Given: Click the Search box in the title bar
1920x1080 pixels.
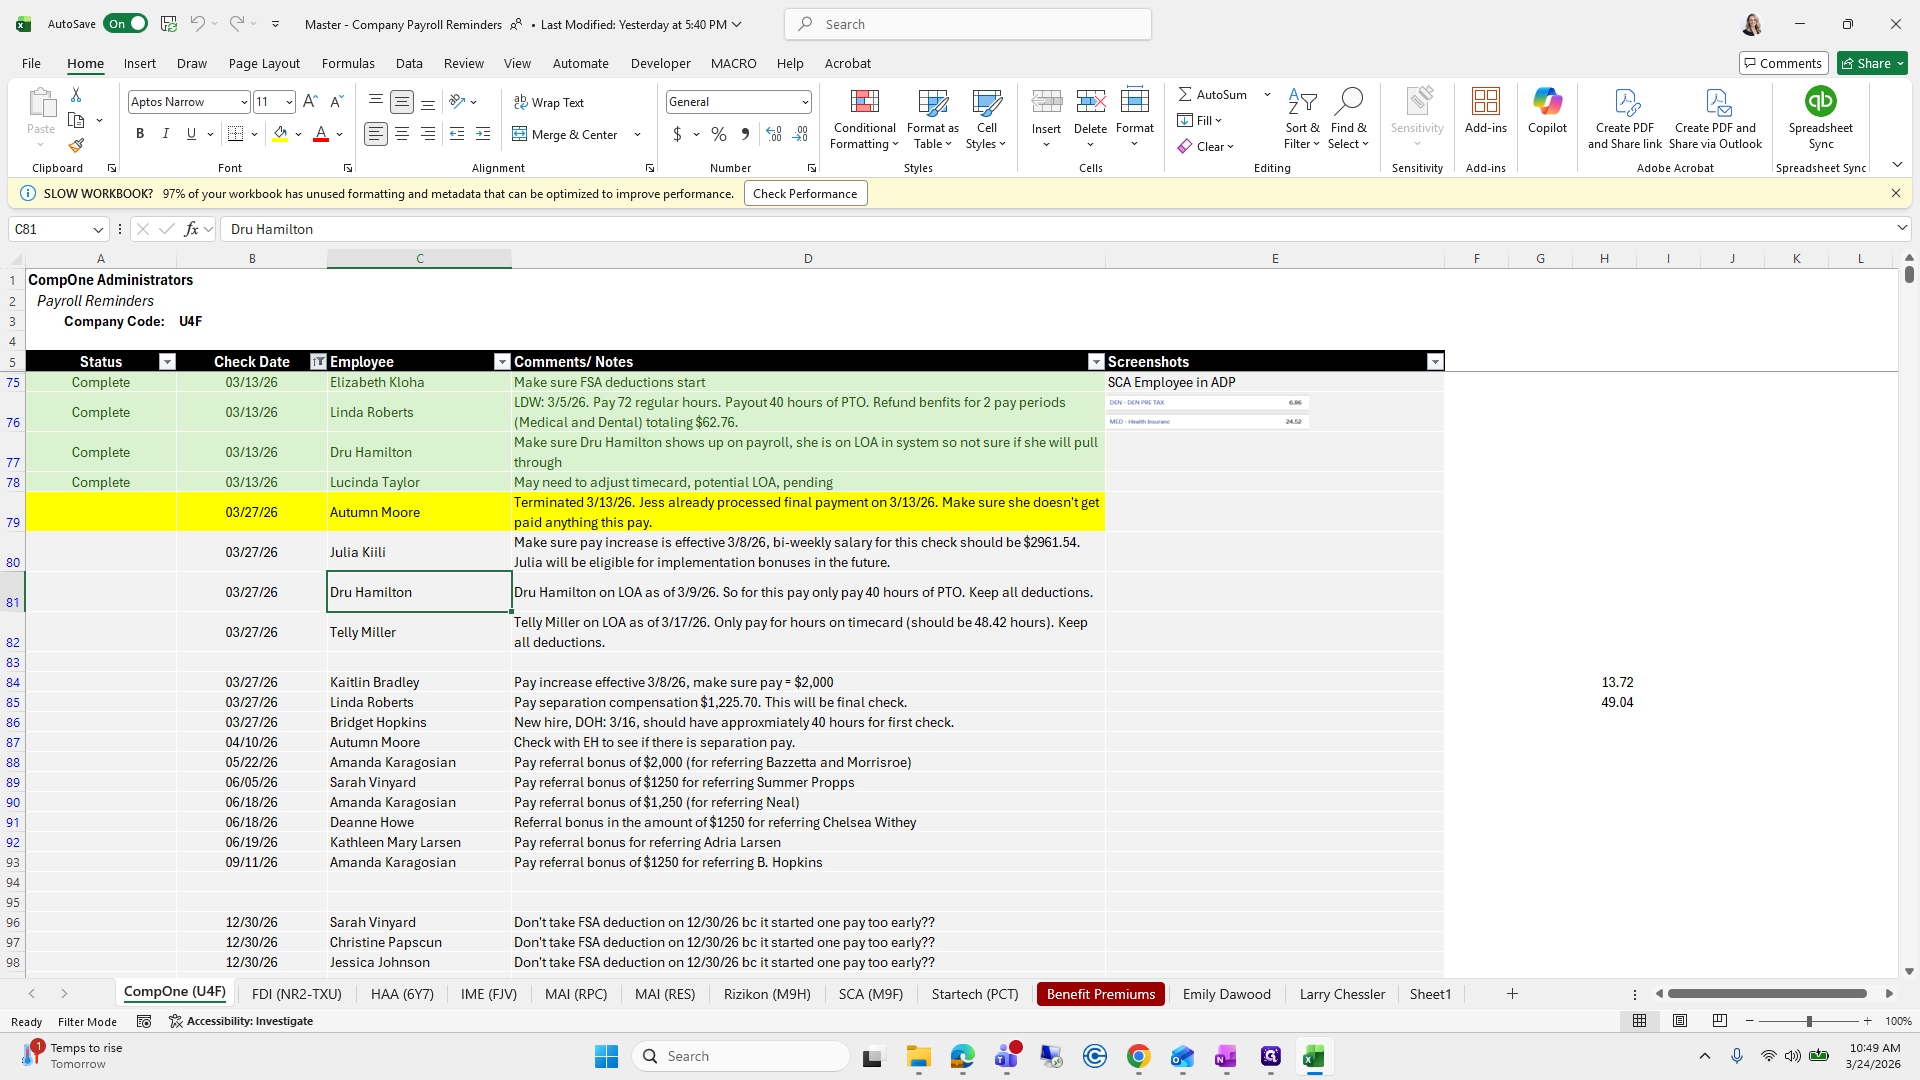Looking at the screenshot, I should click(x=967, y=24).
